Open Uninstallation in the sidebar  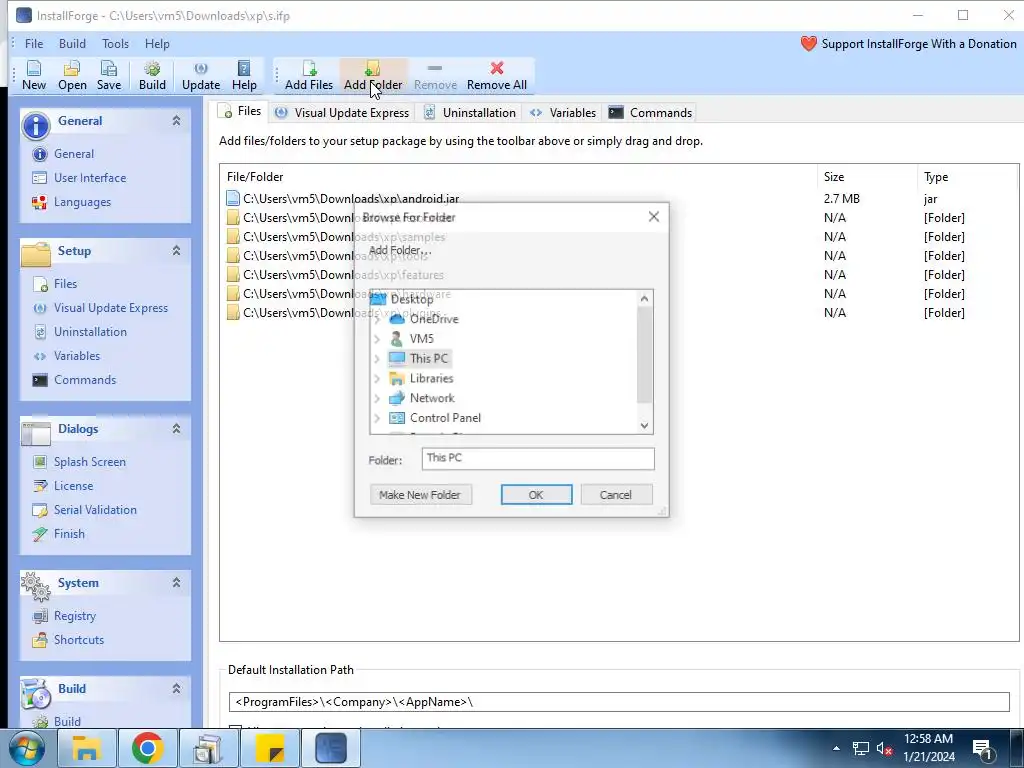(90, 332)
